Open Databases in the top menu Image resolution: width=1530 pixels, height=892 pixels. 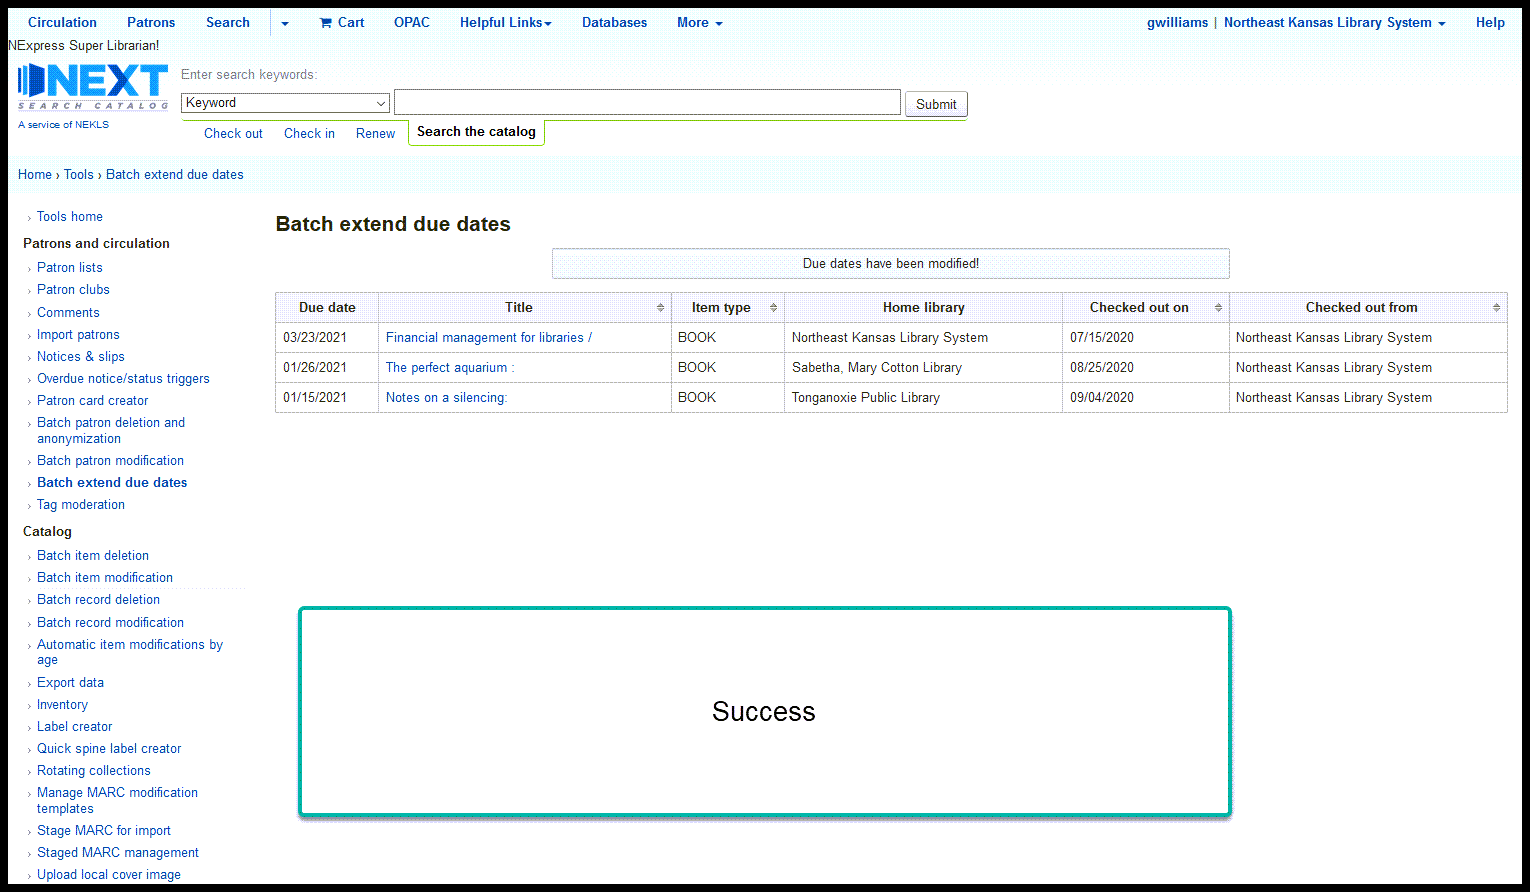[x=614, y=22]
